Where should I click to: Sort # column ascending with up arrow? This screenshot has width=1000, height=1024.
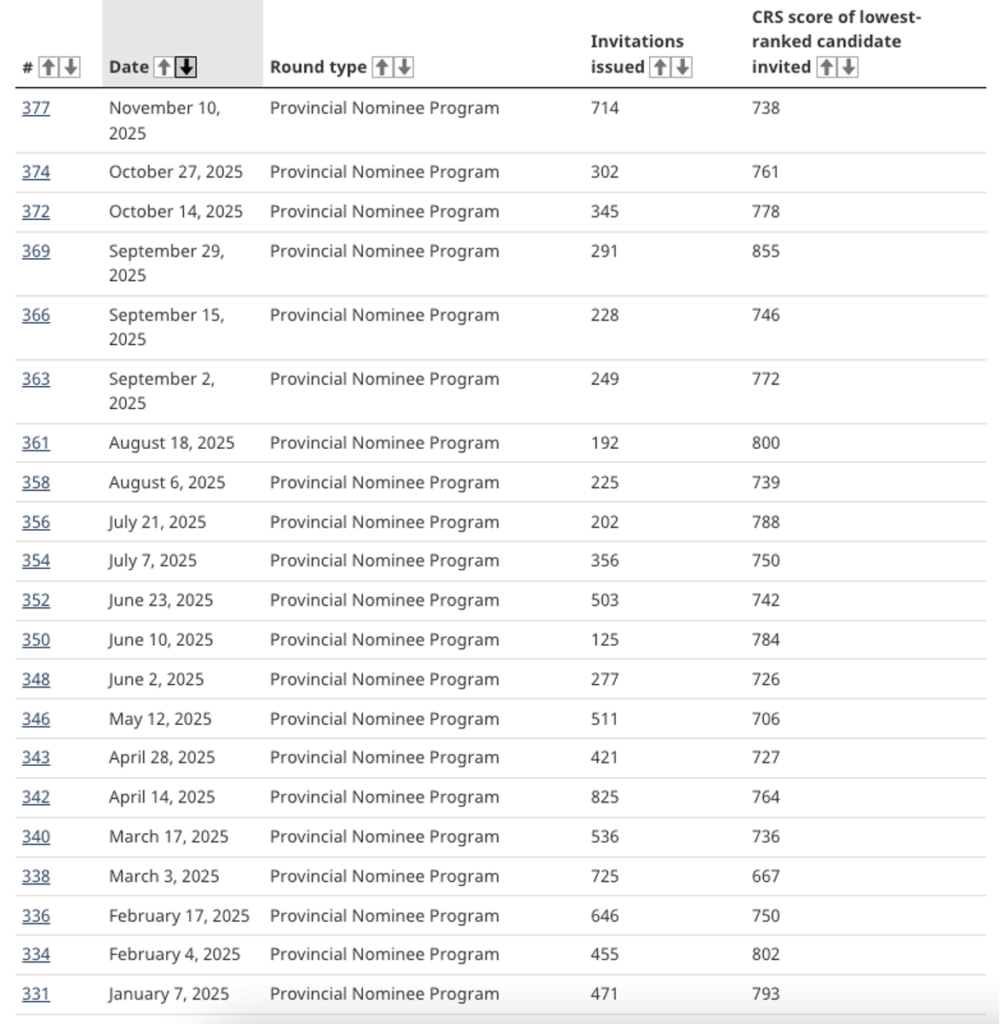[x=47, y=67]
